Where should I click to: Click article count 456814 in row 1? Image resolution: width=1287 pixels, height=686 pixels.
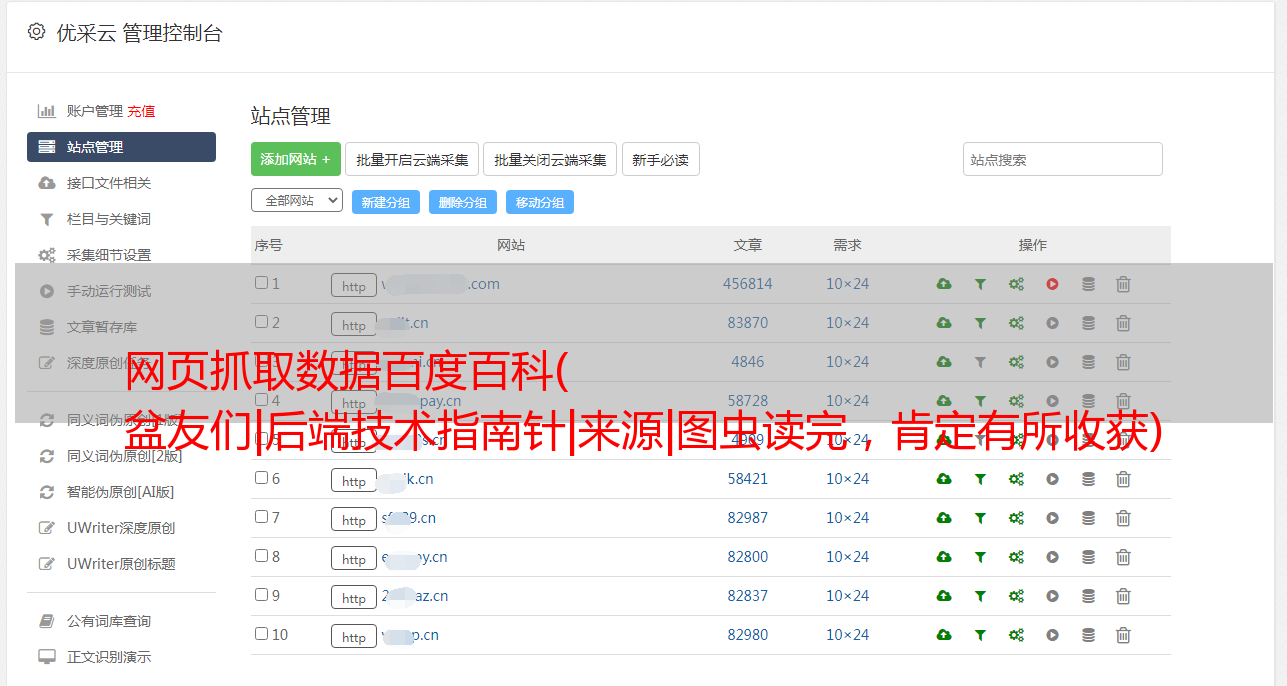pyautogui.click(x=748, y=284)
